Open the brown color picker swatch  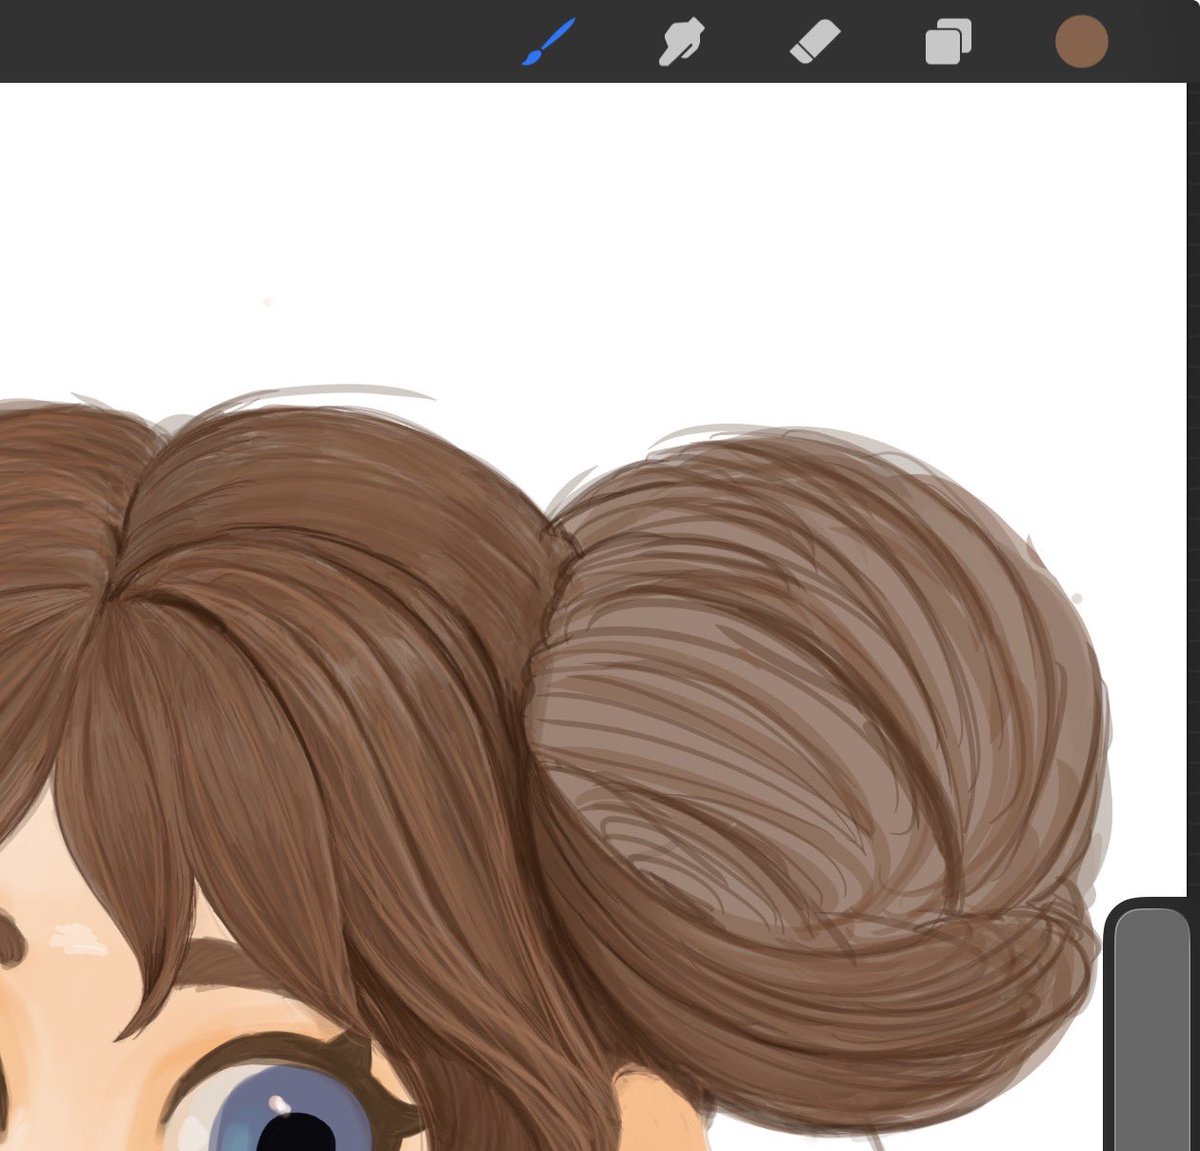click(1082, 42)
